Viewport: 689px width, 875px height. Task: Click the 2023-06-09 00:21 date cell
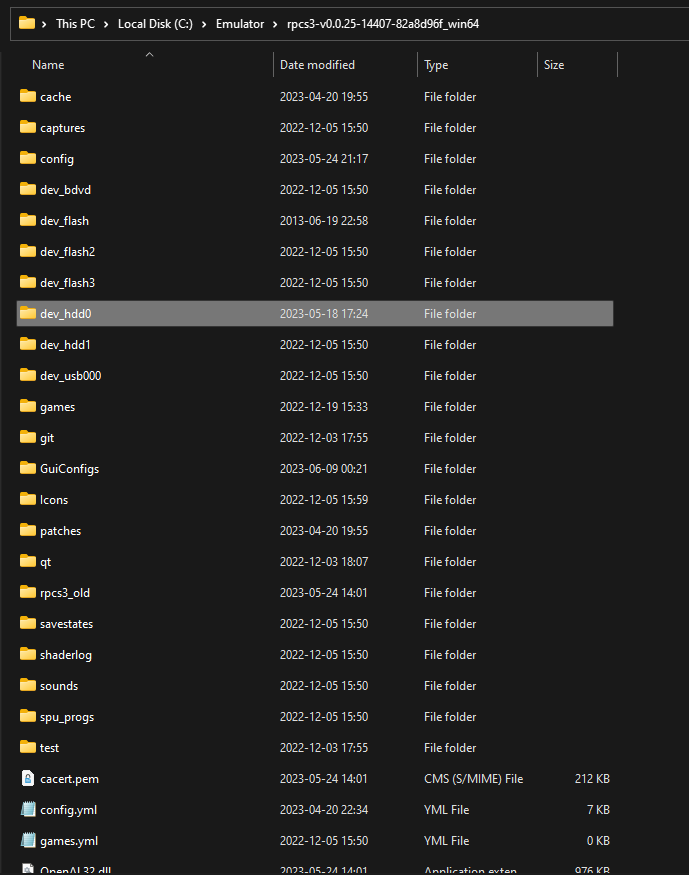click(x=324, y=469)
